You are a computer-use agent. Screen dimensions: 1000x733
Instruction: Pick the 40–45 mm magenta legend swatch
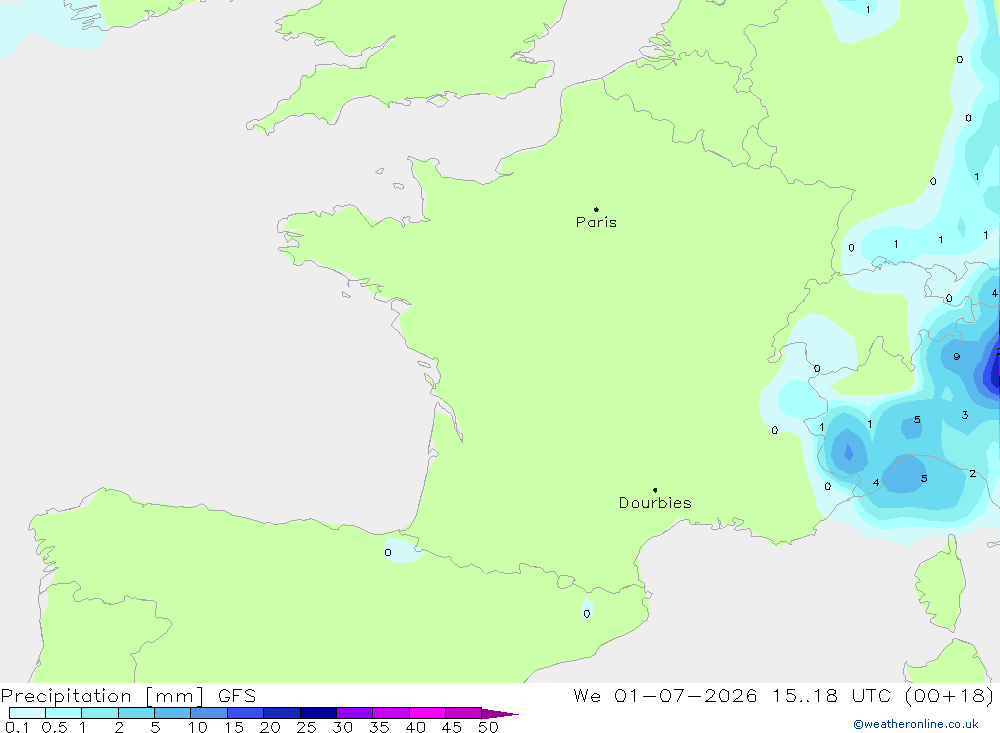(427, 713)
